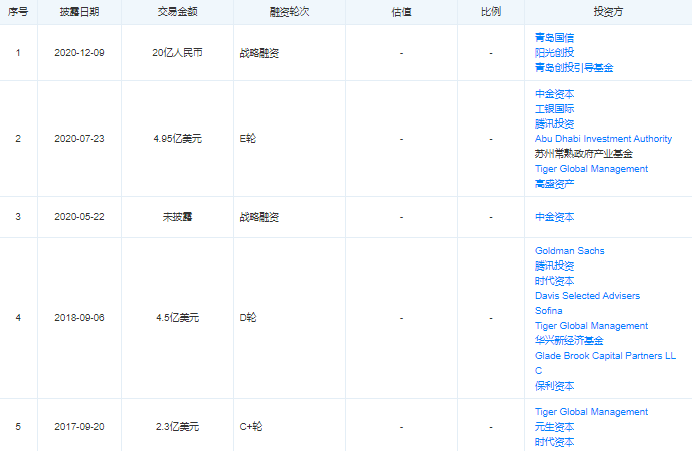Click the 融资轮次 column header
Viewport: 692px width, 451px height.
click(x=290, y=12)
